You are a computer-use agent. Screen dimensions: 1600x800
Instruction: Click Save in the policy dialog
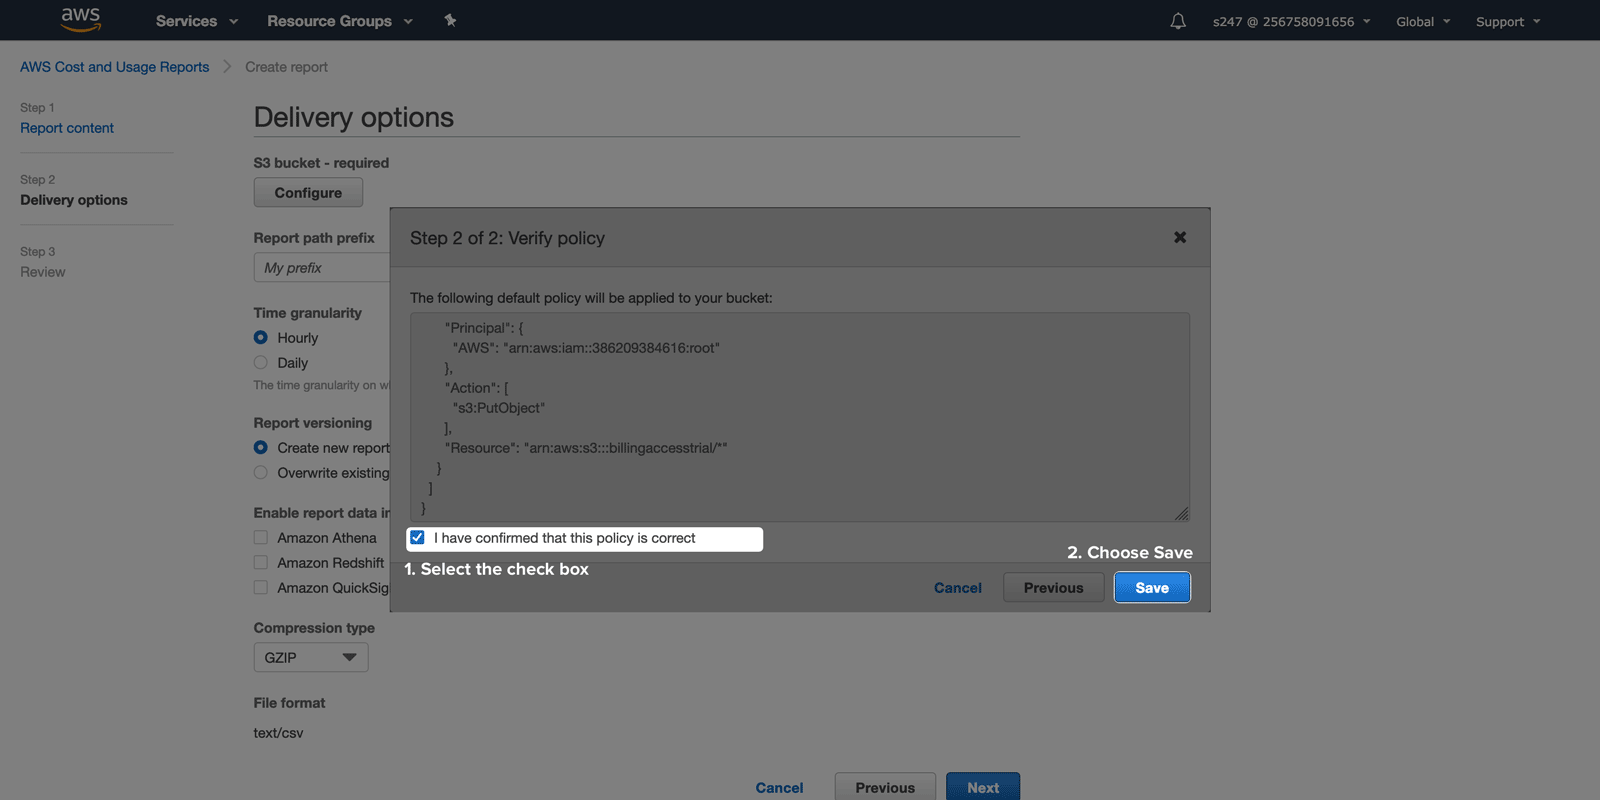[x=1151, y=588]
